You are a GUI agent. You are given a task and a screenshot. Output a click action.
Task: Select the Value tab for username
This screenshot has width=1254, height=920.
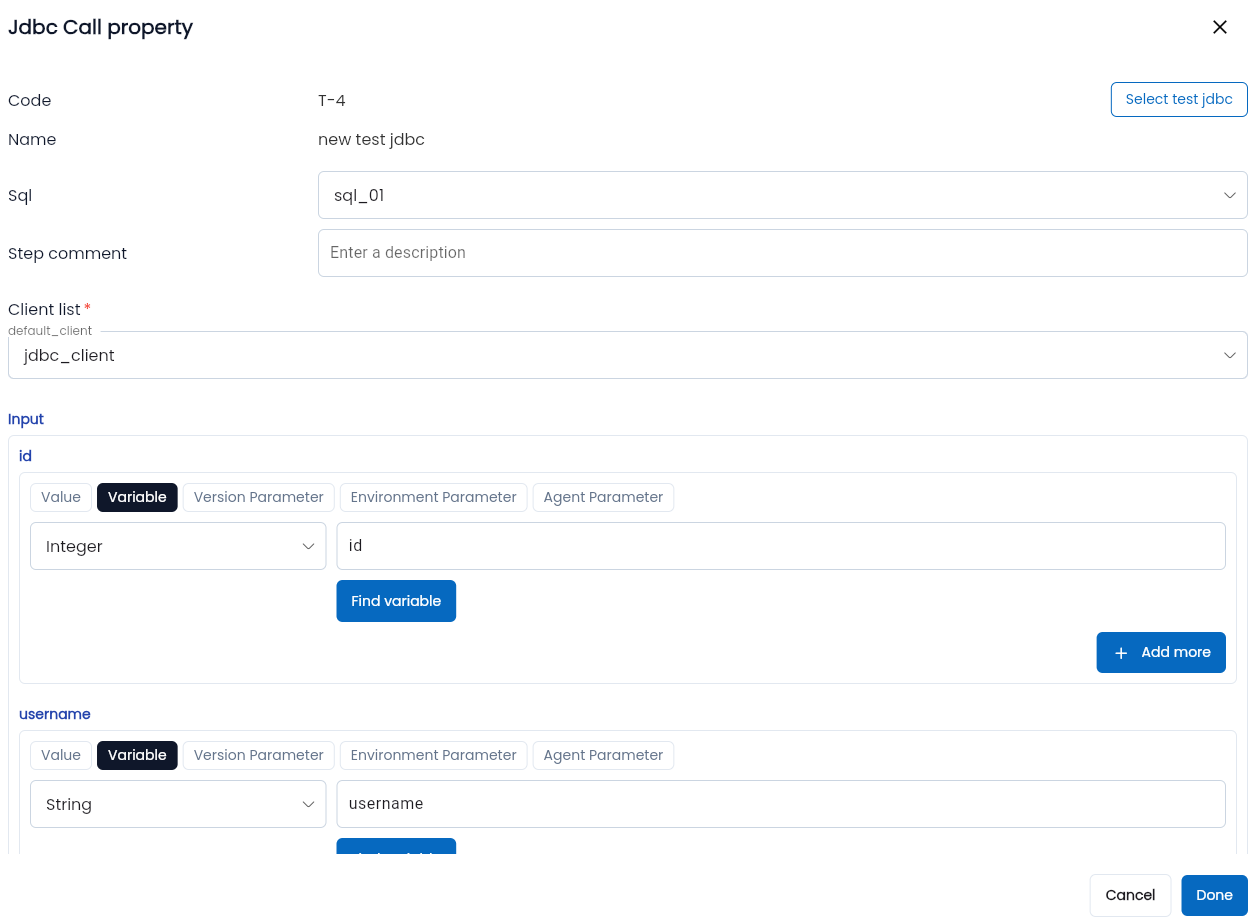(61, 755)
